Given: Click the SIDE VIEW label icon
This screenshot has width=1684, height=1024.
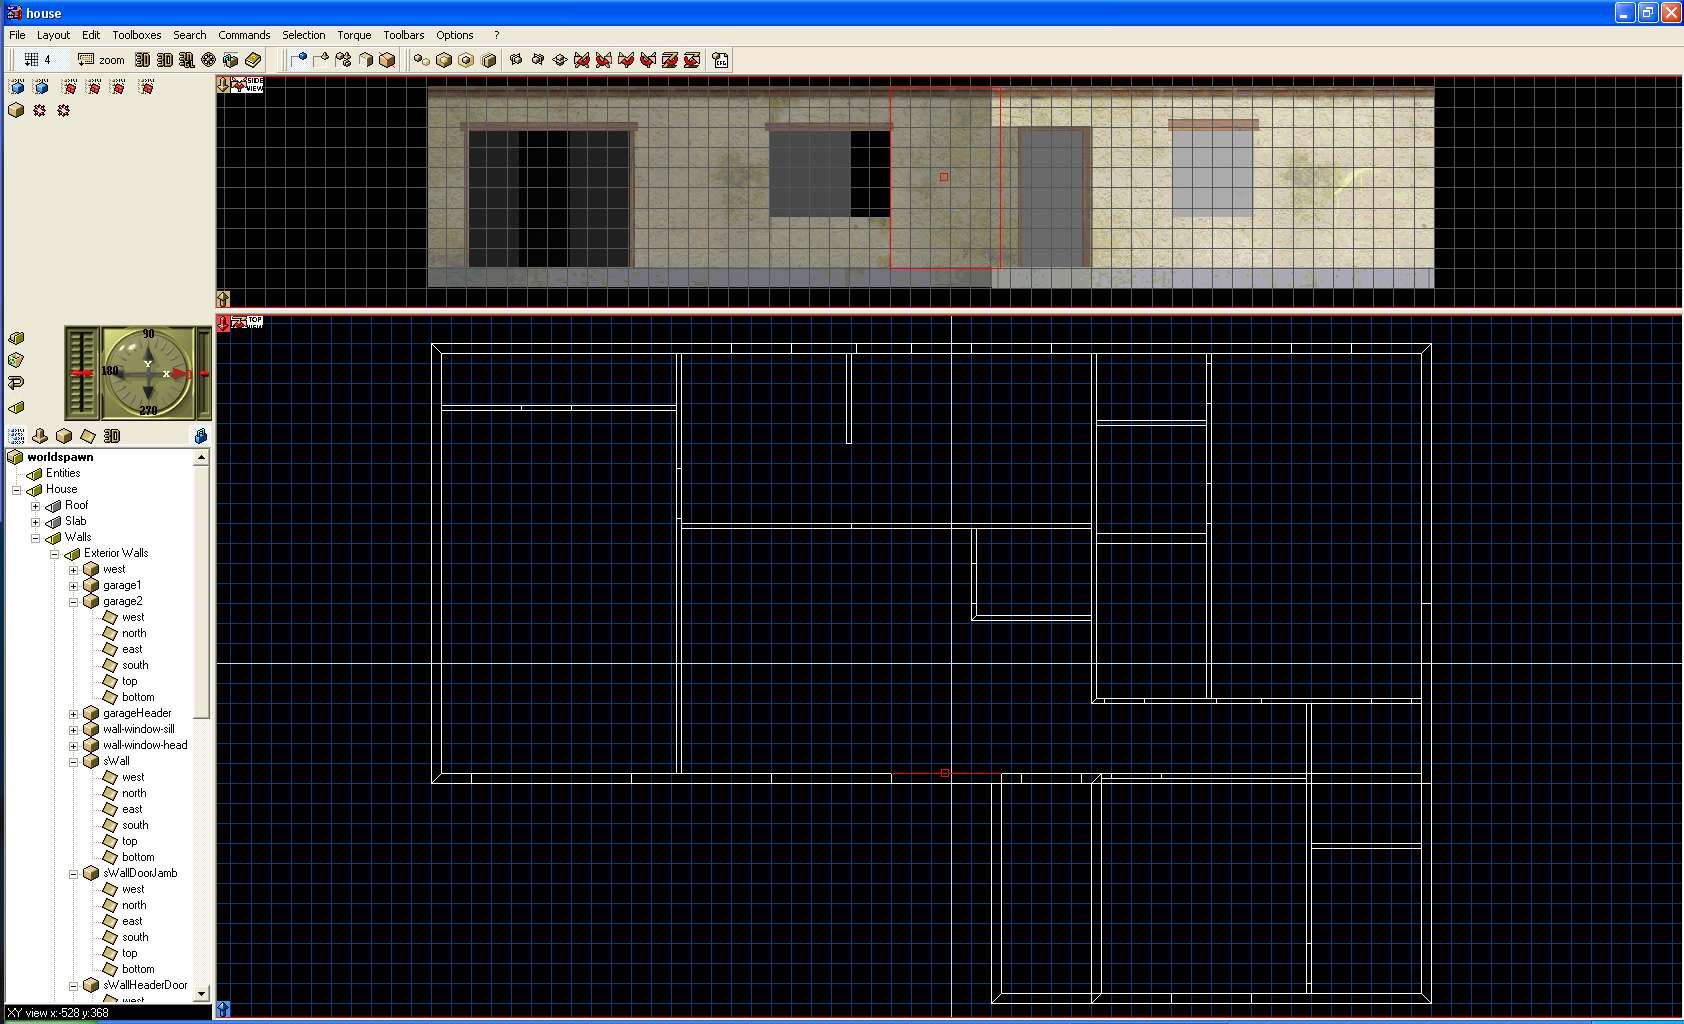Looking at the screenshot, I should pos(248,85).
